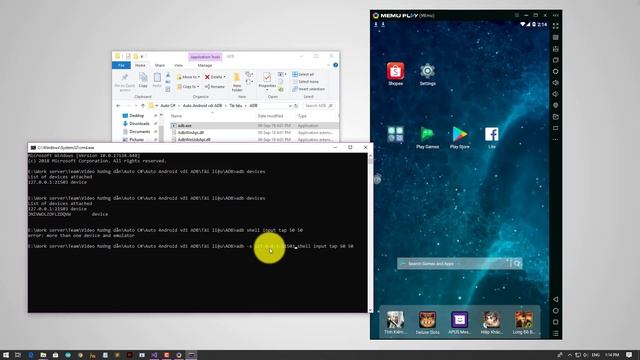Open action center notification icon
The height and width of the screenshot is (360, 640).
click(629, 355)
